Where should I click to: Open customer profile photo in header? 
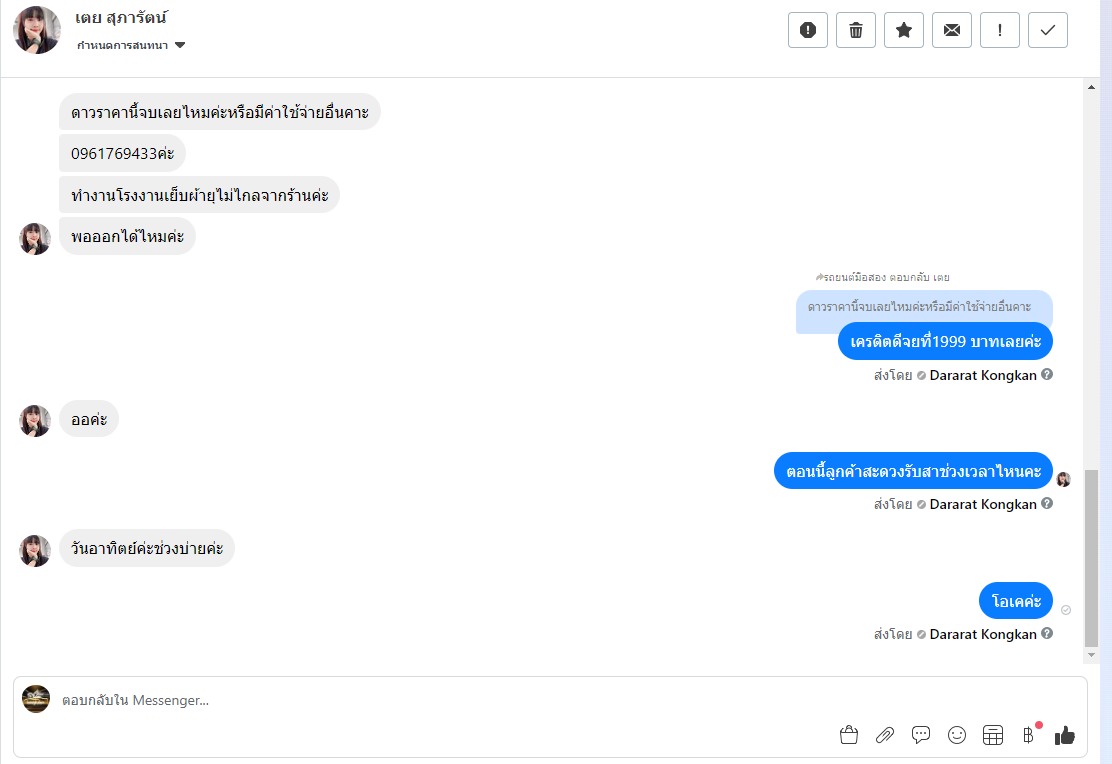(37, 30)
